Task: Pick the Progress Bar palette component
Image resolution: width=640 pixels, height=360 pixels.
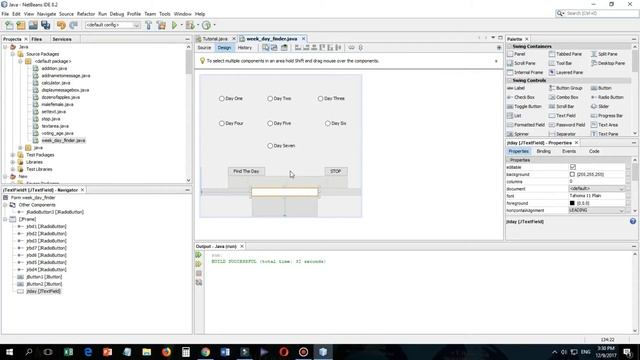Action: tap(607, 116)
